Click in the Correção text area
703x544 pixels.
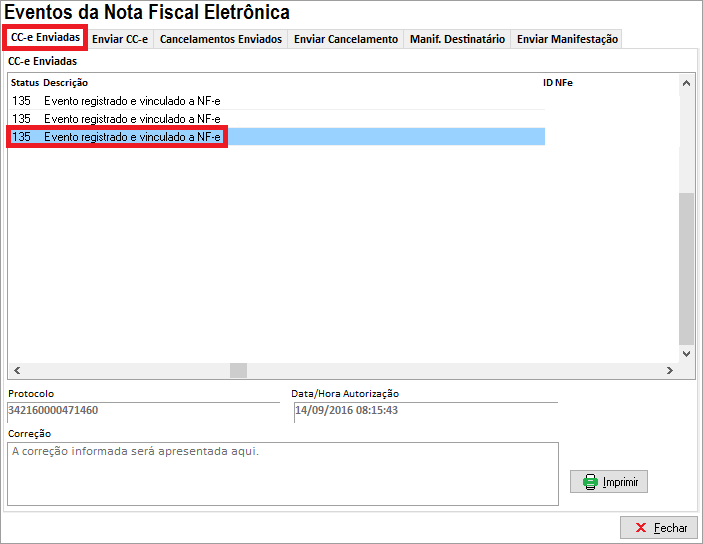[282, 467]
